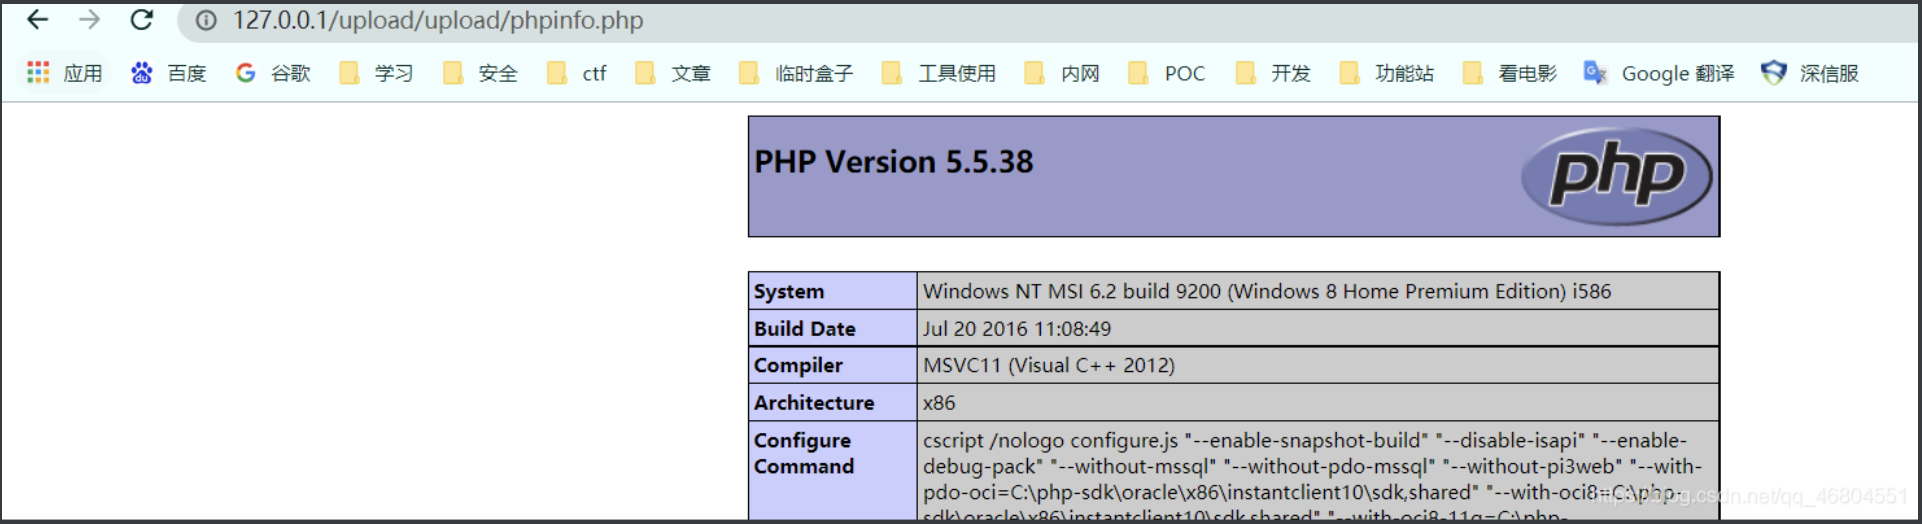Click the Build Date label cell

coord(832,328)
